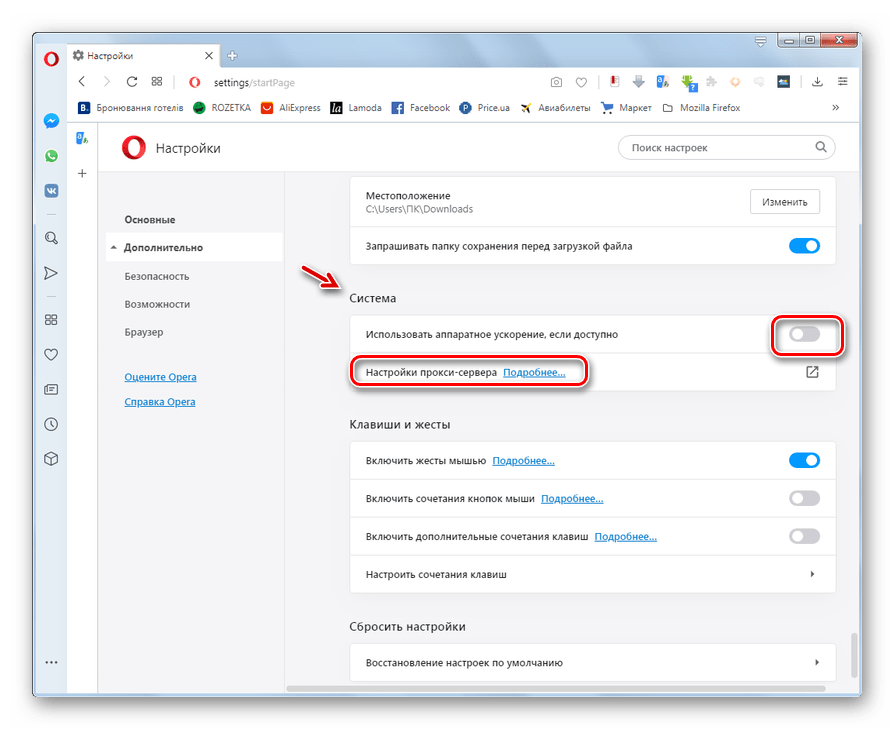Click the gray puzzle-piece extension icon

[711, 82]
